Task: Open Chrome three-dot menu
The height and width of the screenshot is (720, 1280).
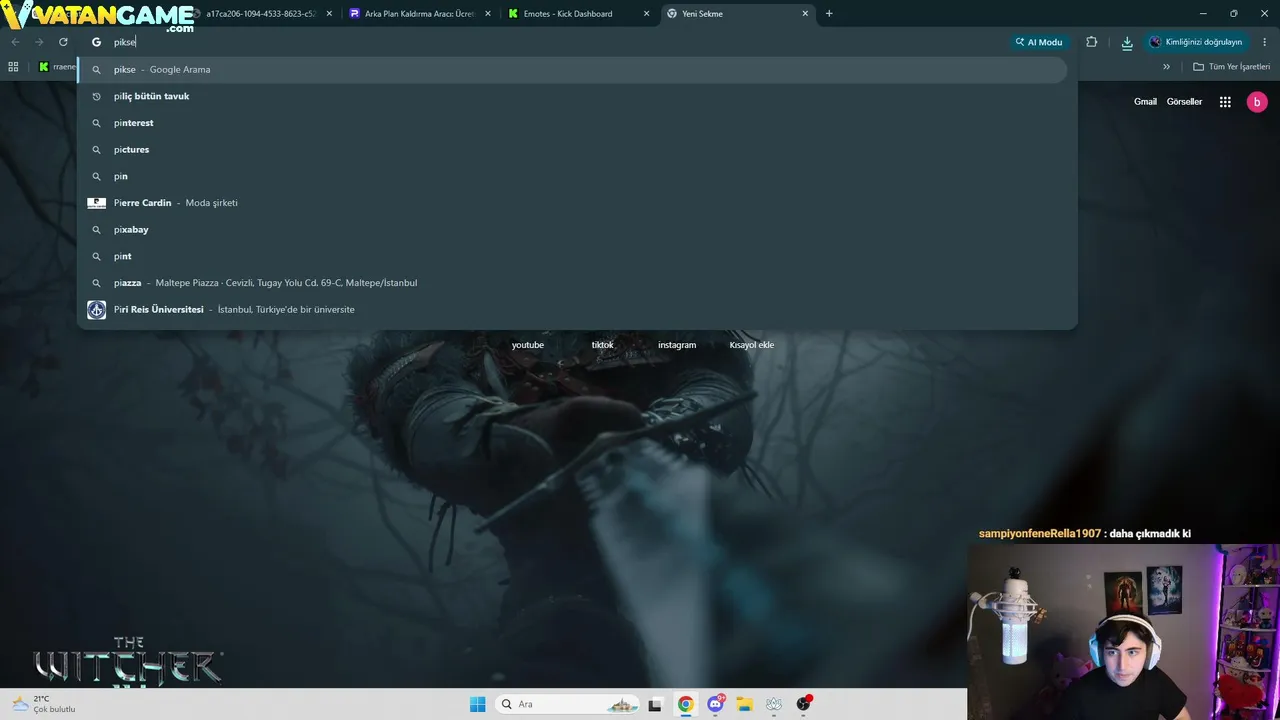Action: point(1265,42)
